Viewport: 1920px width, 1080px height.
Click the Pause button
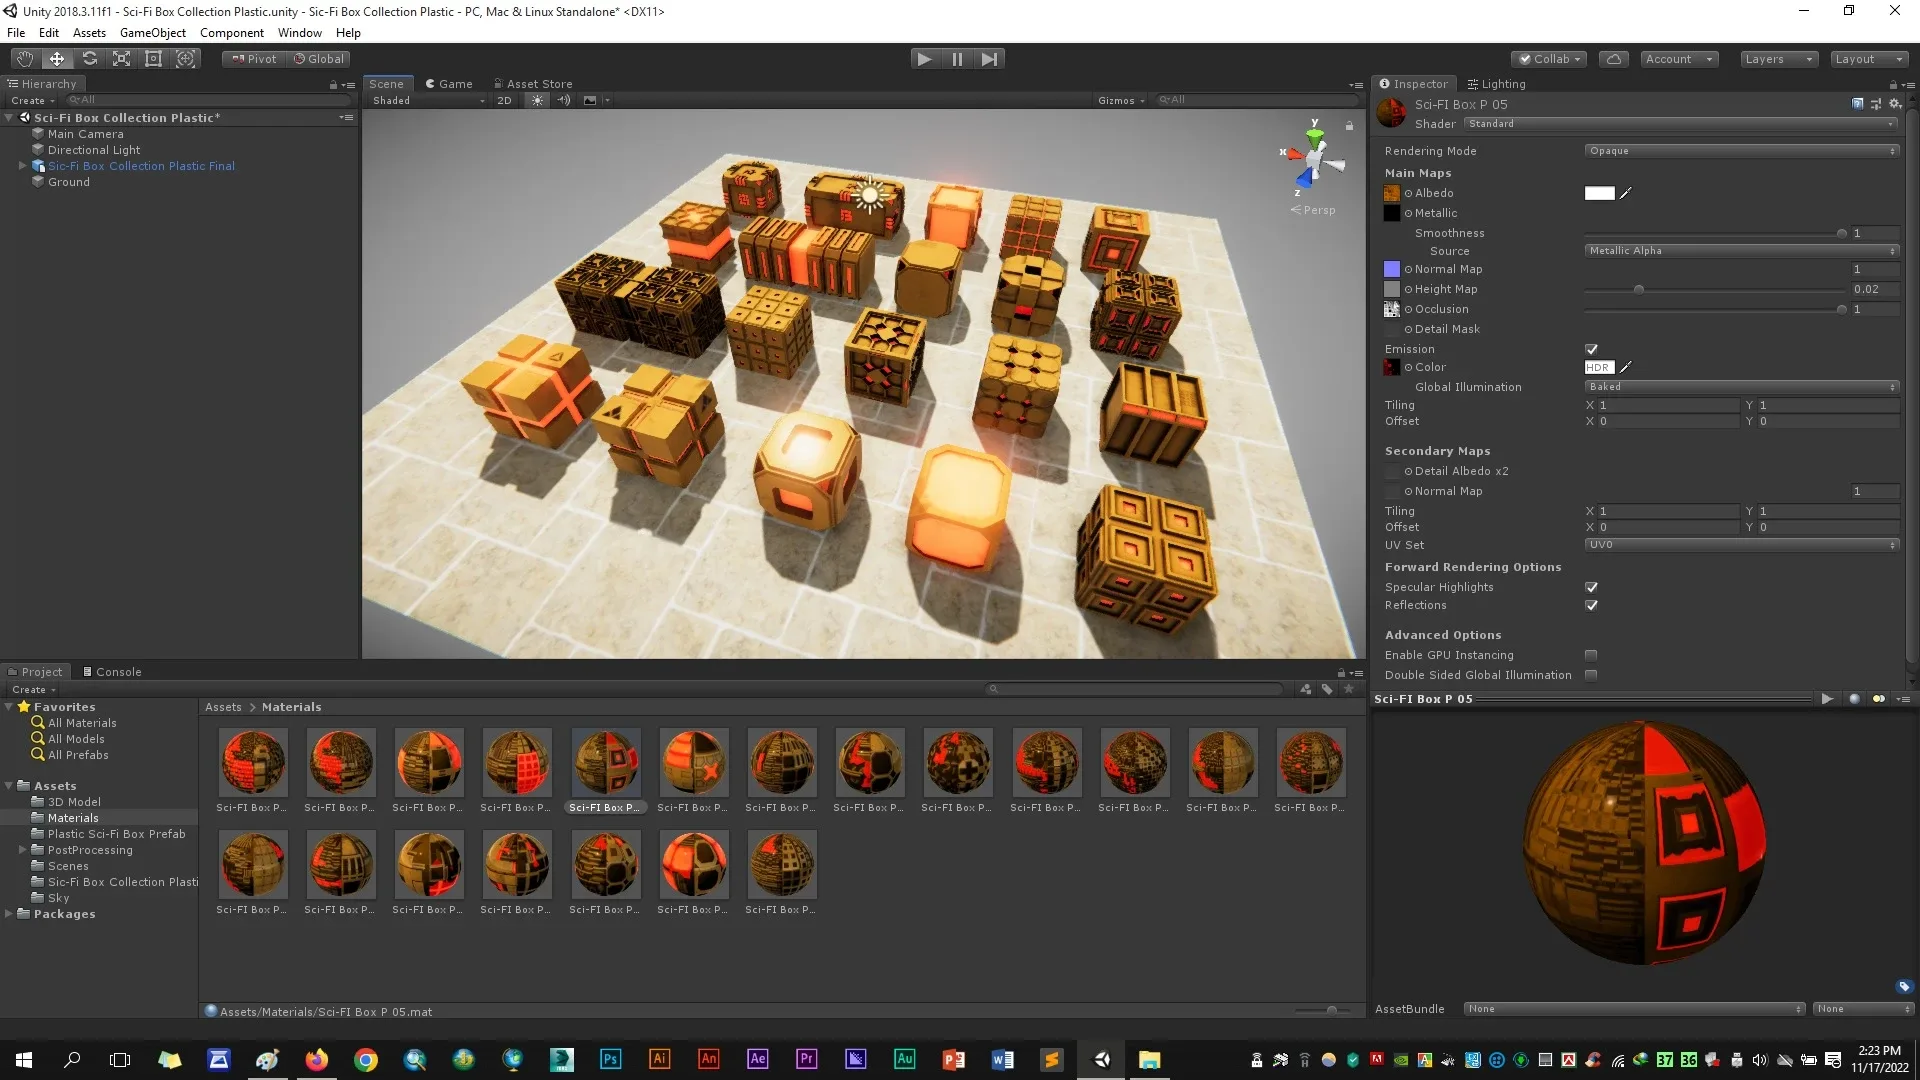(x=957, y=59)
